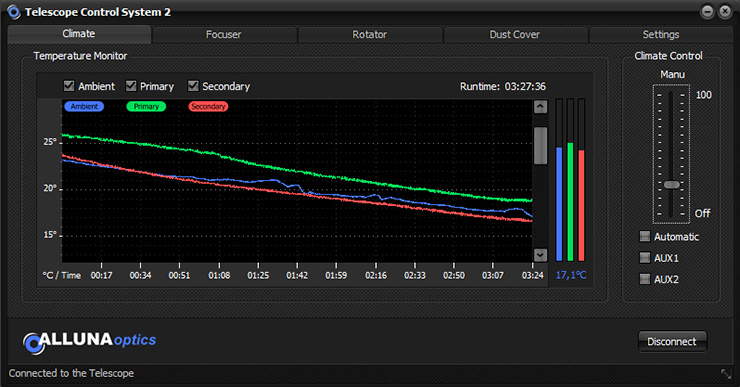740x387 pixels.
Task: Click the blue Ambient temperature level bar
Action: click(x=559, y=204)
